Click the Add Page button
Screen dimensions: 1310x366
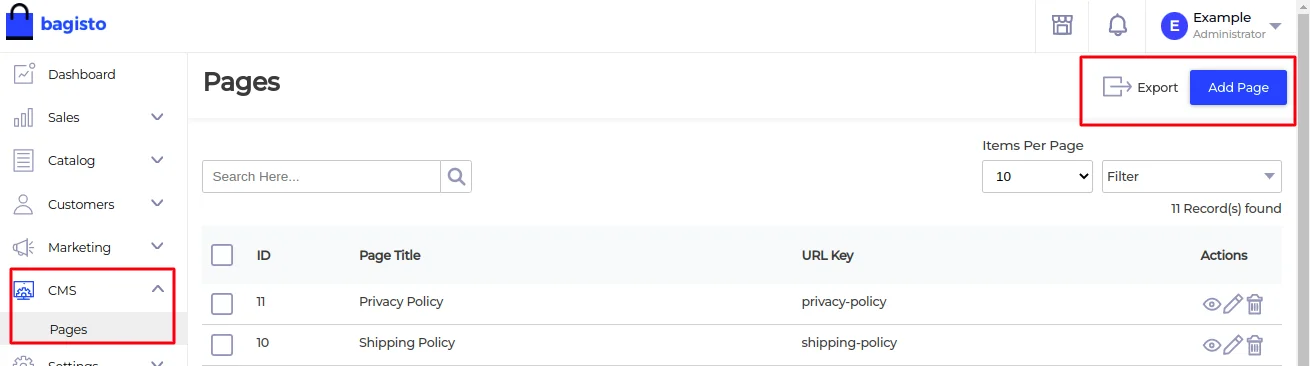(x=1238, y=87)
